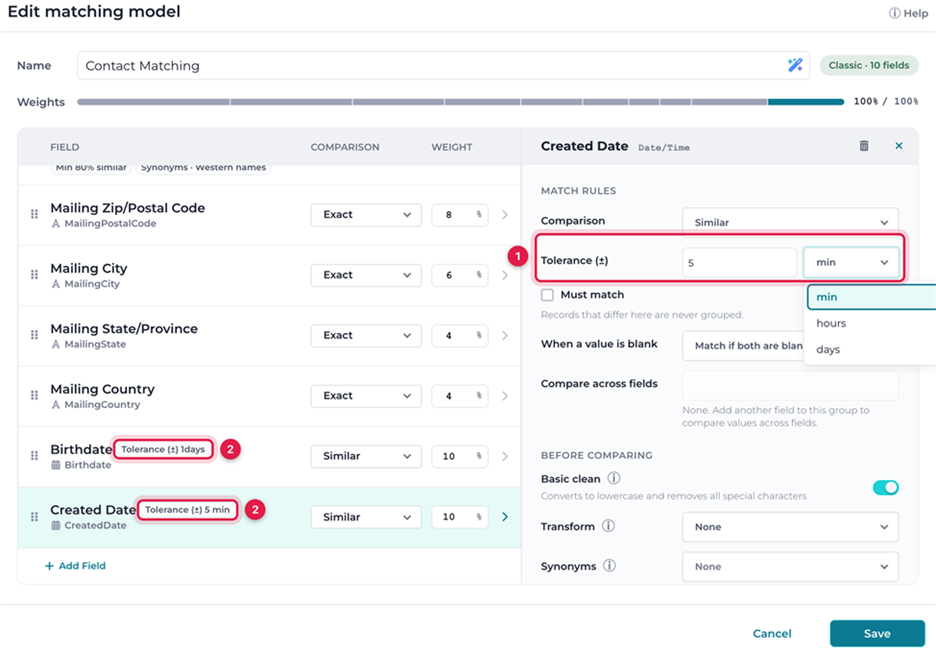Viewport: 936px width, 654px height.
Task: Grab the drag handle for Mailing State/Province
Action: pyautogui.click(x=35, y=335)
